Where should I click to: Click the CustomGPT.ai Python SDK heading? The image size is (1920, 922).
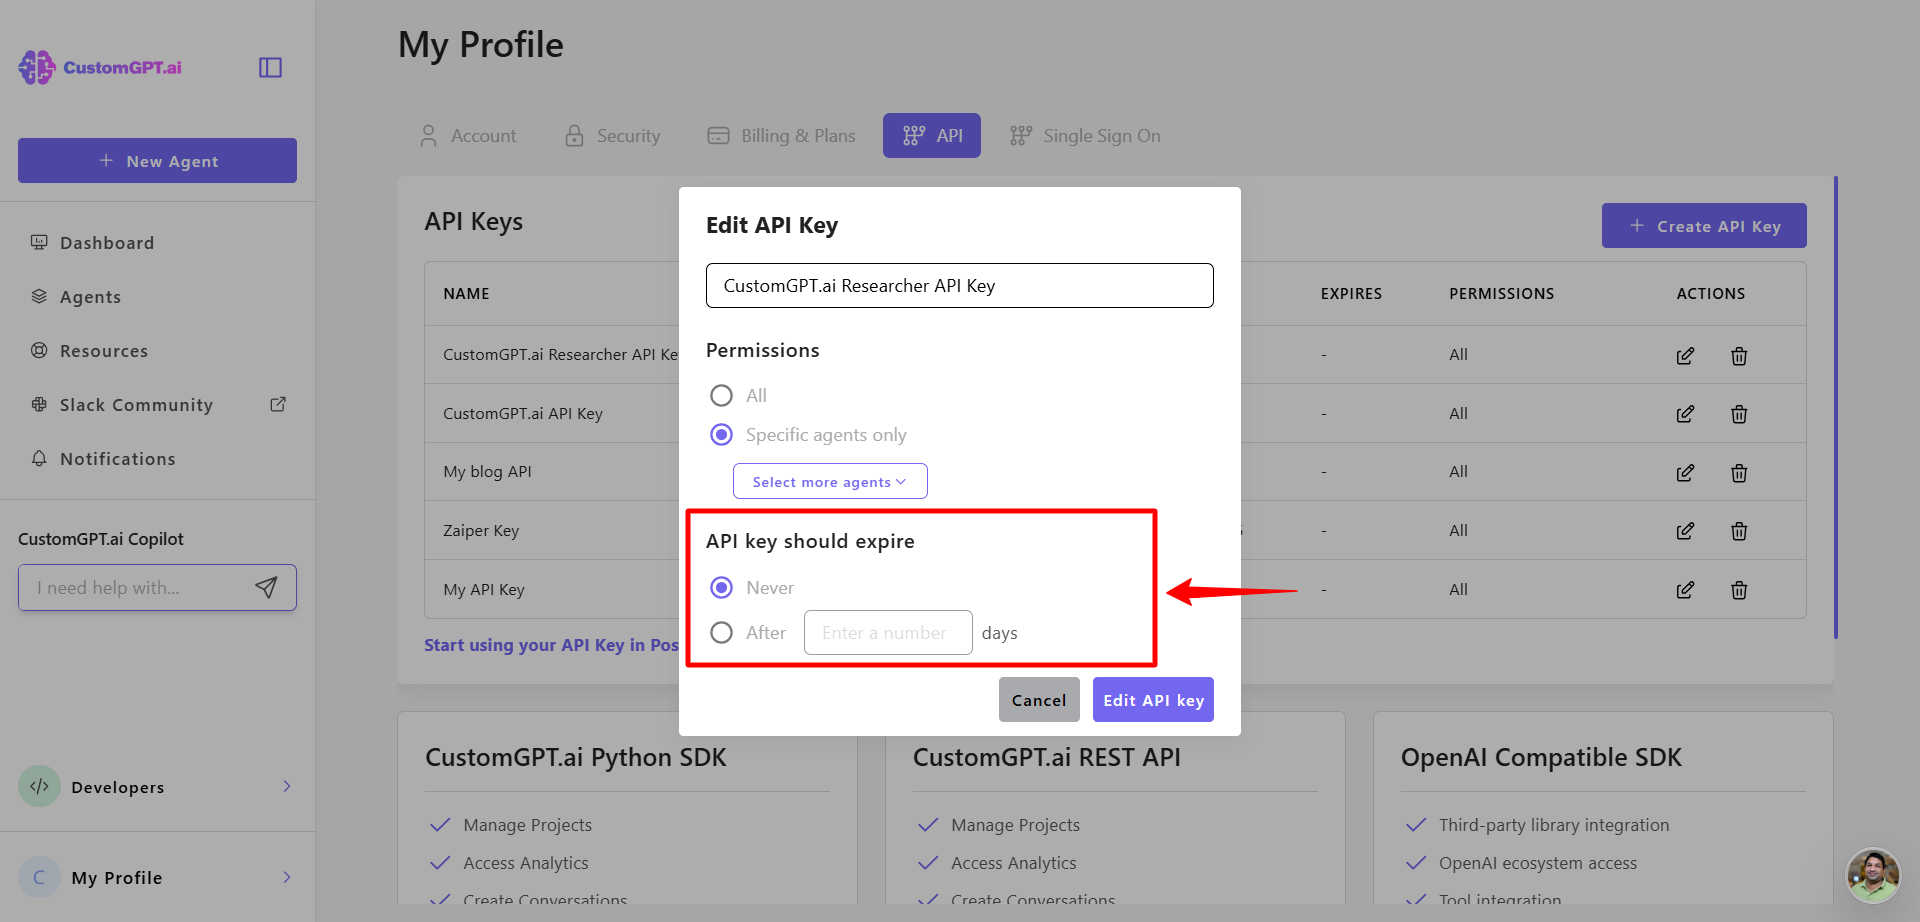point(576,758)
